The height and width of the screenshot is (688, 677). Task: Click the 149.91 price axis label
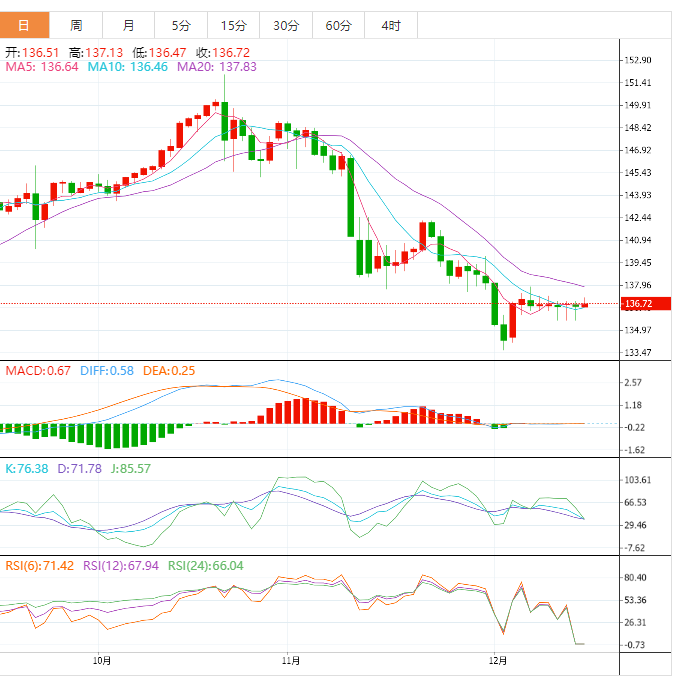point(638,105)
